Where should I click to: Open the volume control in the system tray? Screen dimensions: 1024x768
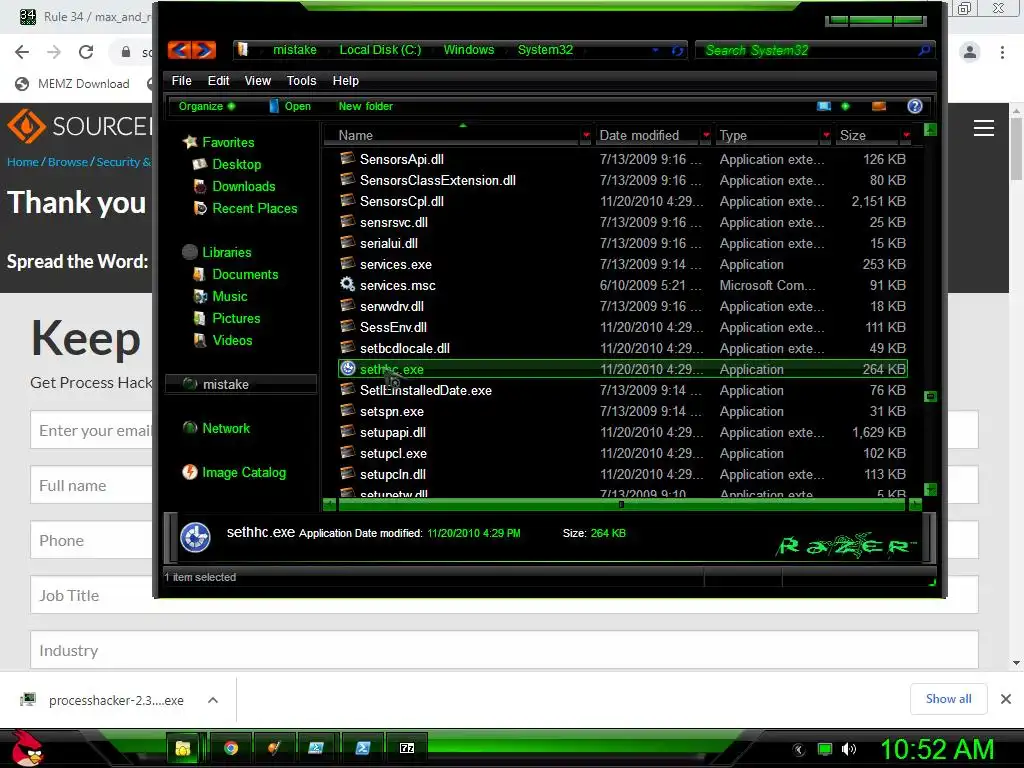(x=848, y=749)
